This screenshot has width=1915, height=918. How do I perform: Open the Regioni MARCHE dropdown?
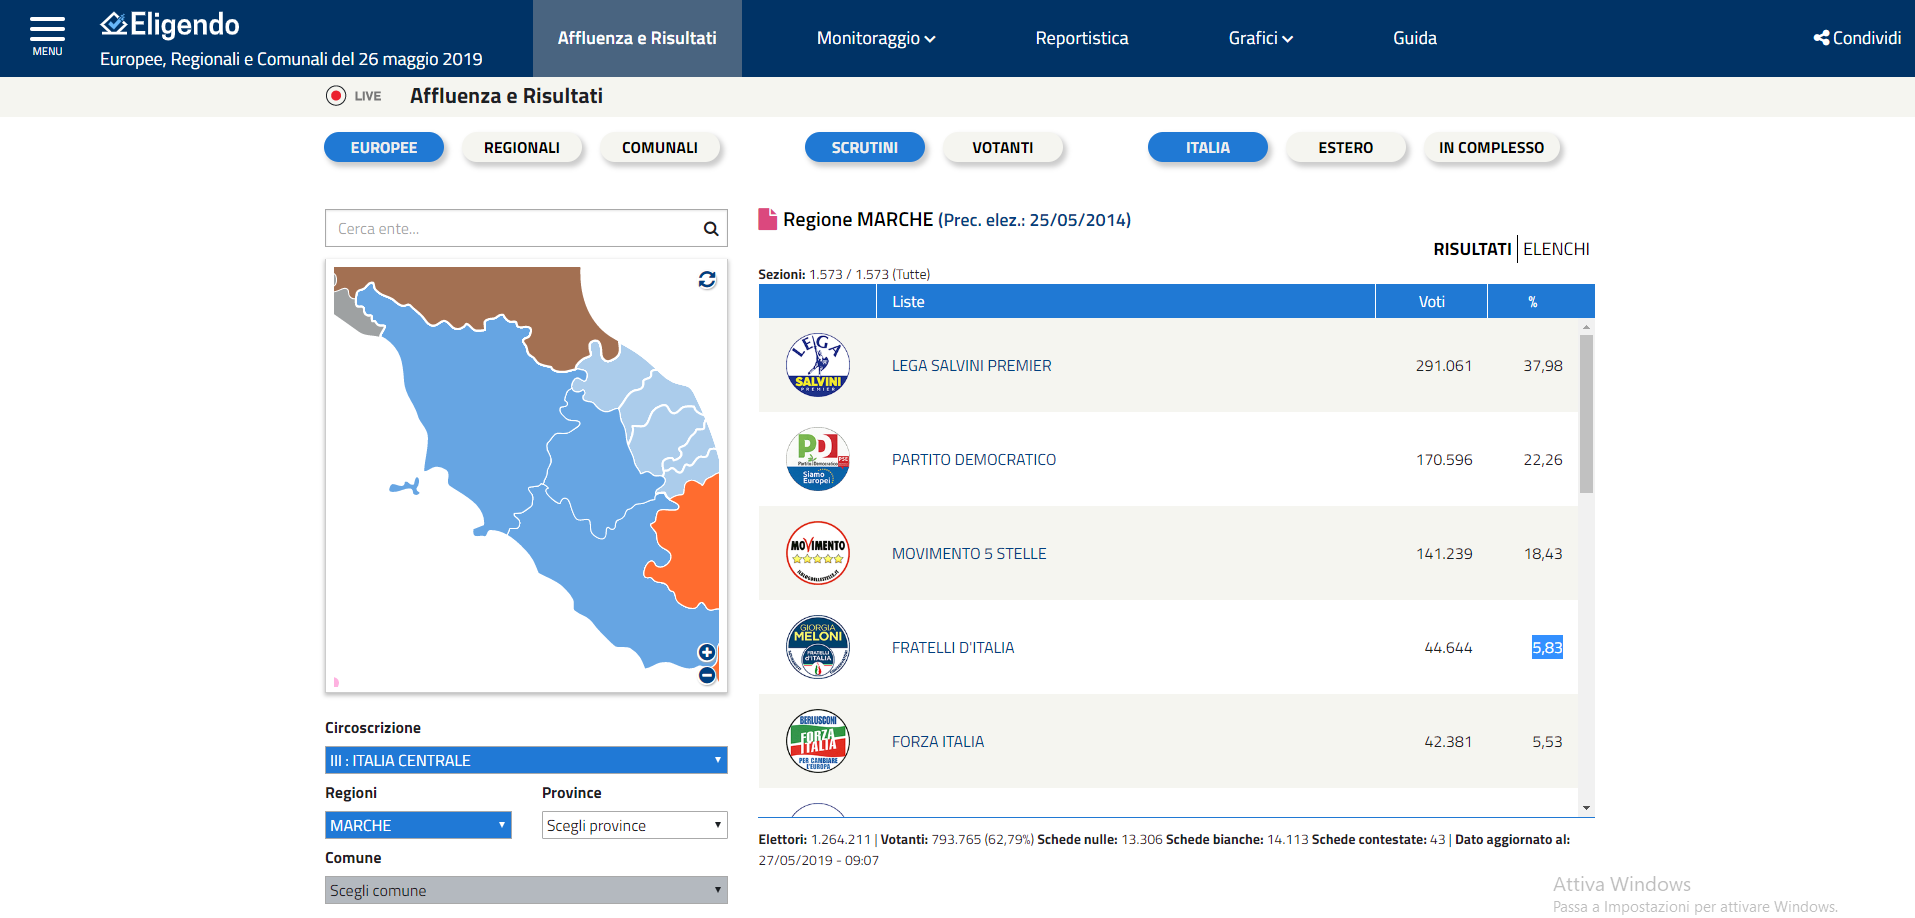(418, 825)
